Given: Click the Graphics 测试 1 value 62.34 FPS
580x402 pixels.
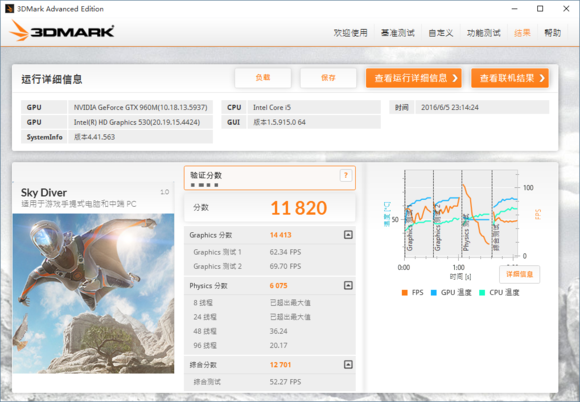Looking at the screenshot, I should pyautogui.click(x=285, y=252).
